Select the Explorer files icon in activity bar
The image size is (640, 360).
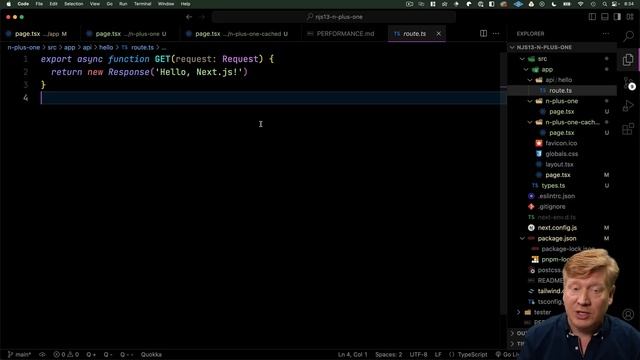point(628,60)
